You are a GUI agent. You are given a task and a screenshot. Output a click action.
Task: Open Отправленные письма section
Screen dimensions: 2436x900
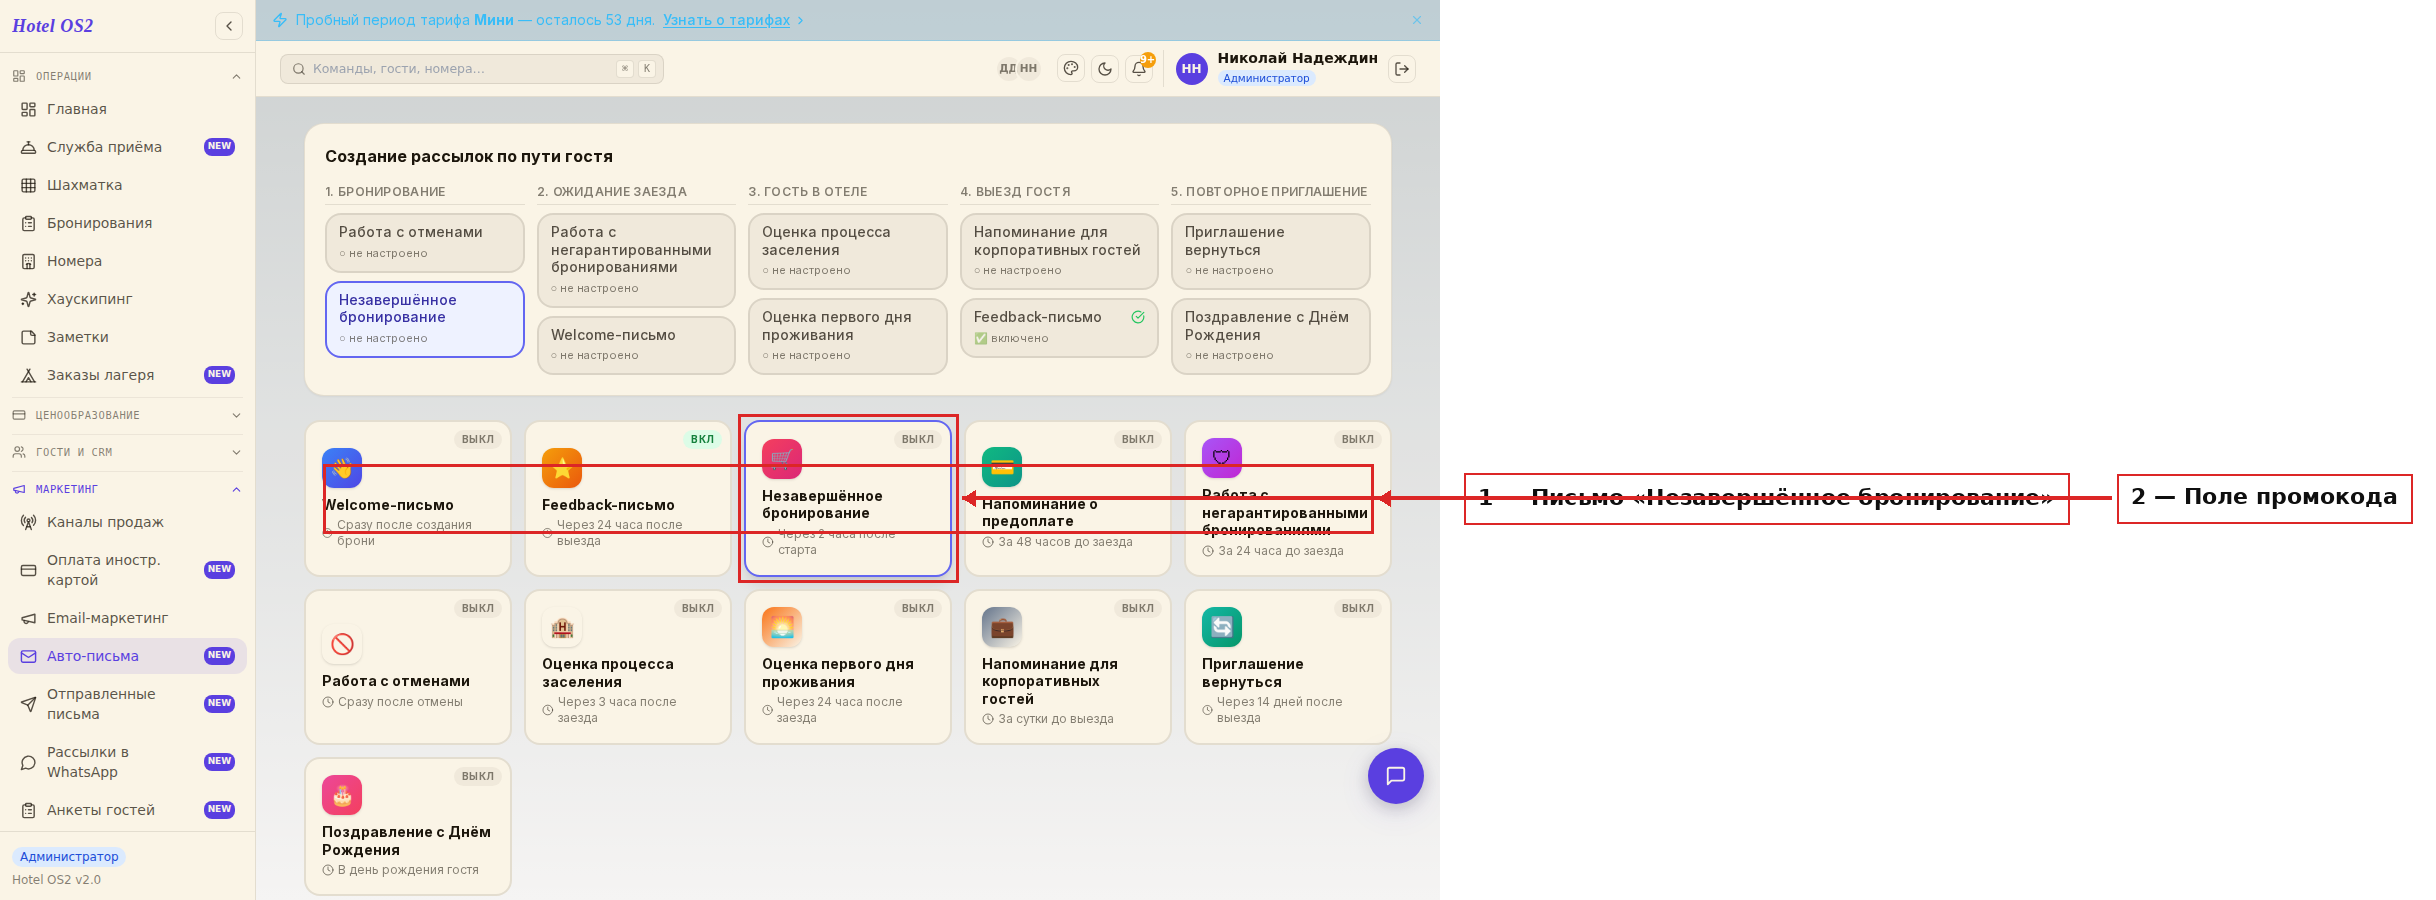[127, 704]
